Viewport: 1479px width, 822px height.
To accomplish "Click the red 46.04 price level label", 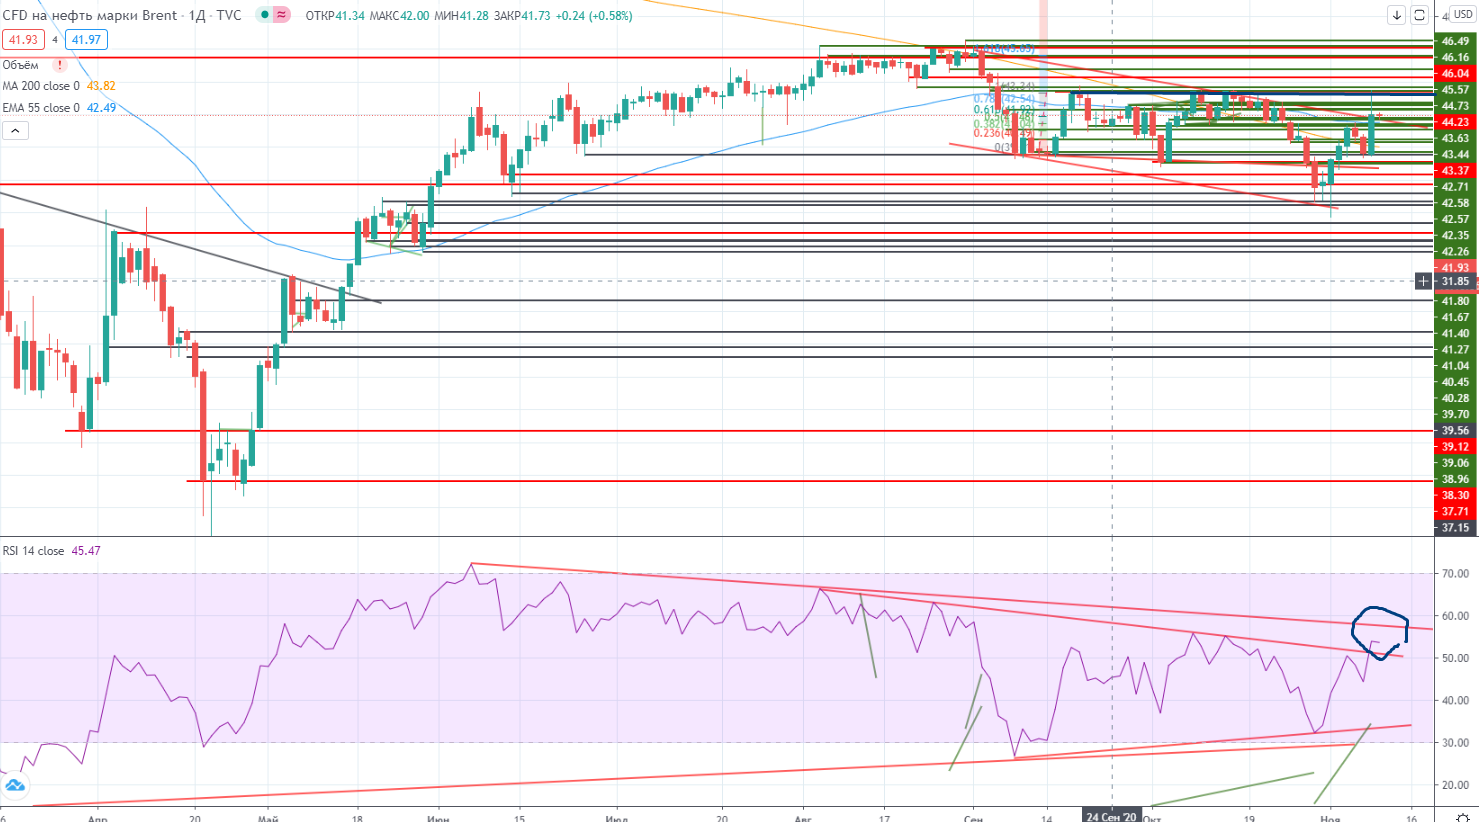I will click(1455, 74).
